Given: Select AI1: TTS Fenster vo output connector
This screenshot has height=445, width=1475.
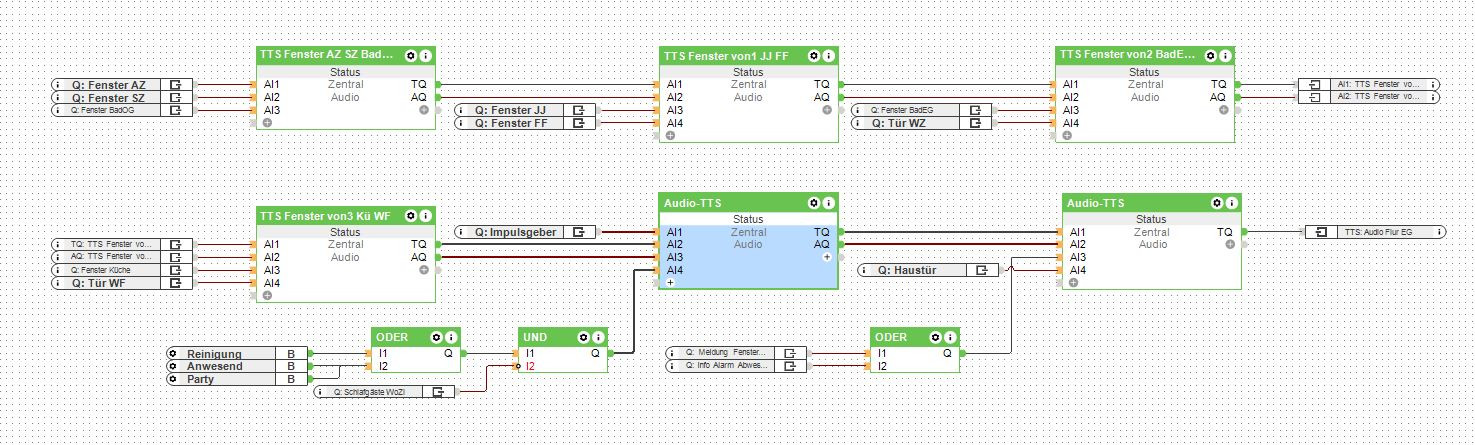Looking at the screenshot, I should pos(1370,85).
